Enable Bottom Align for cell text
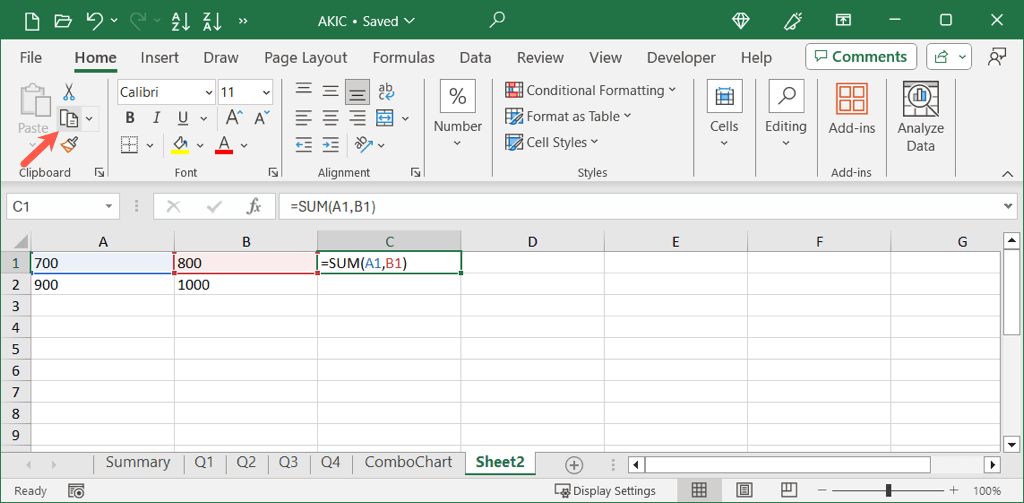This screenshot has height=503, width=1024. 357,91
